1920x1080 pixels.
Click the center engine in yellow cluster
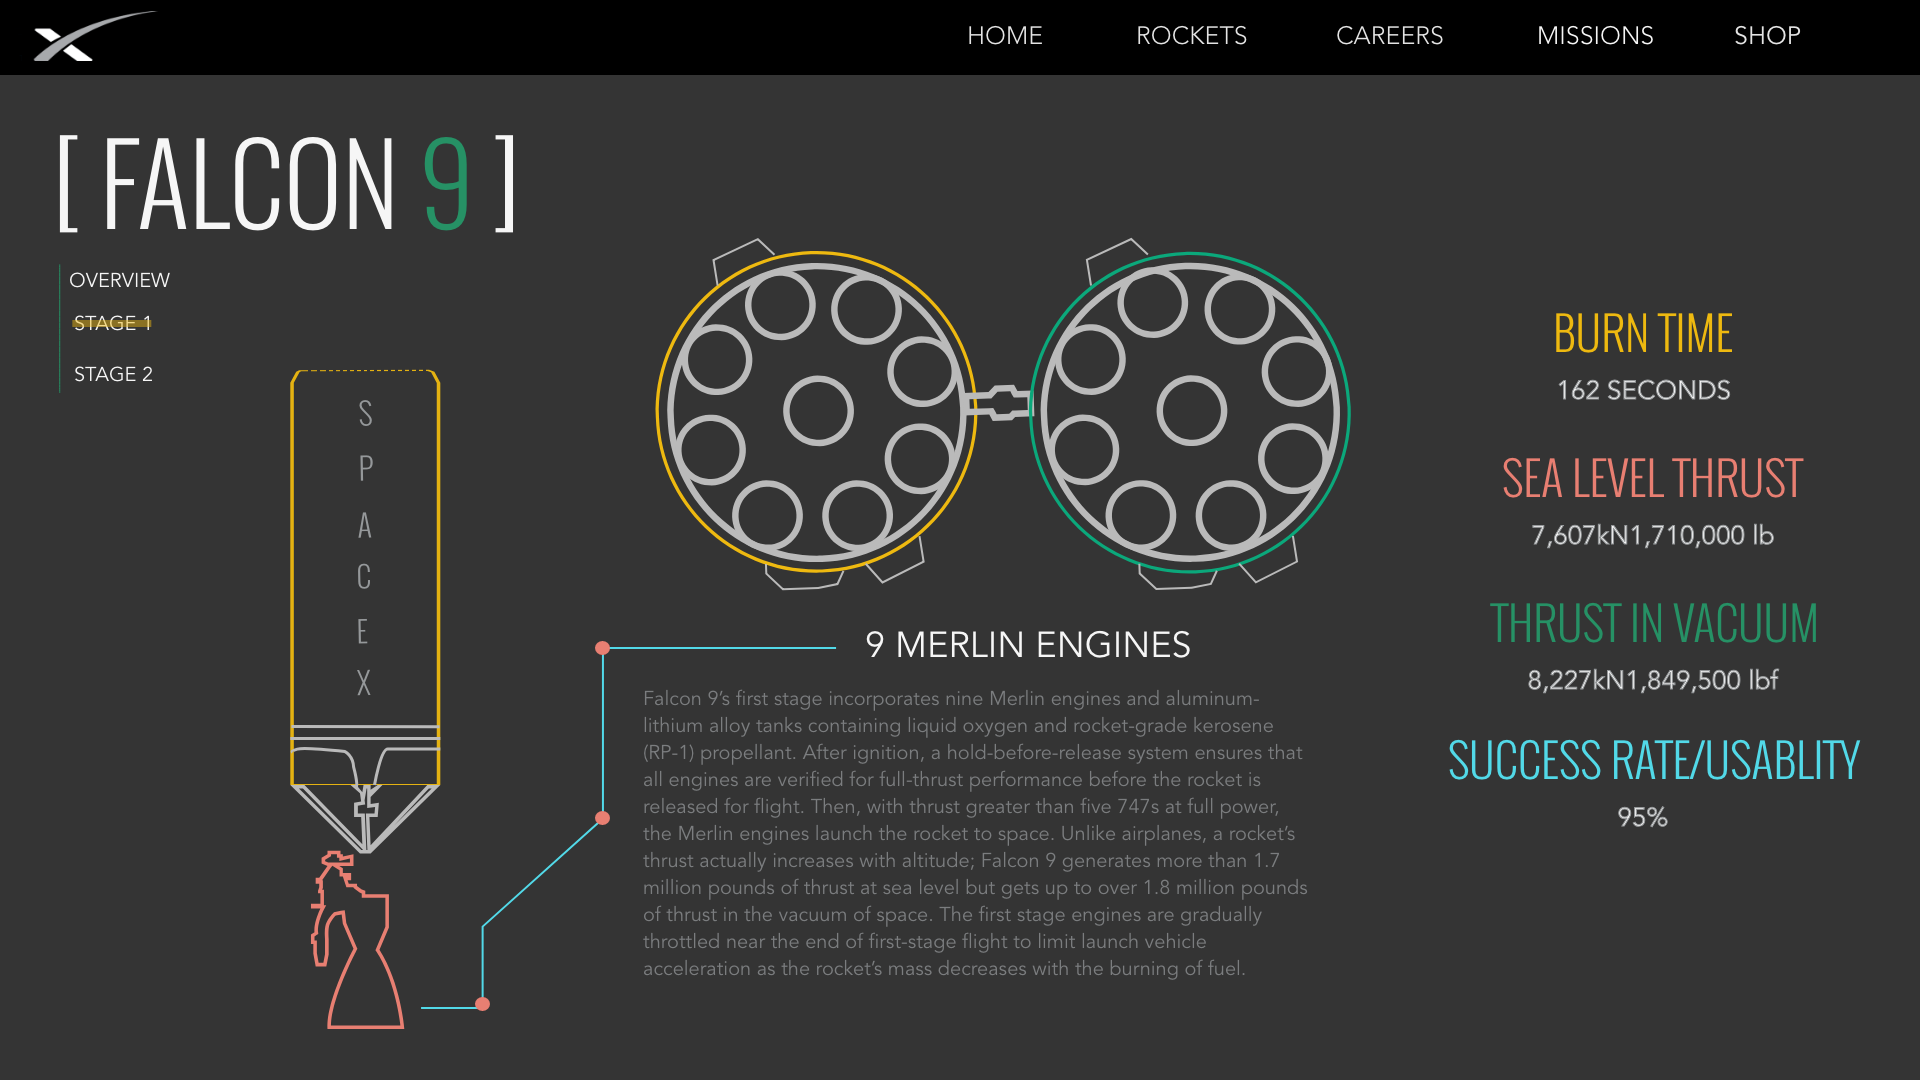[x=818, y=411]
